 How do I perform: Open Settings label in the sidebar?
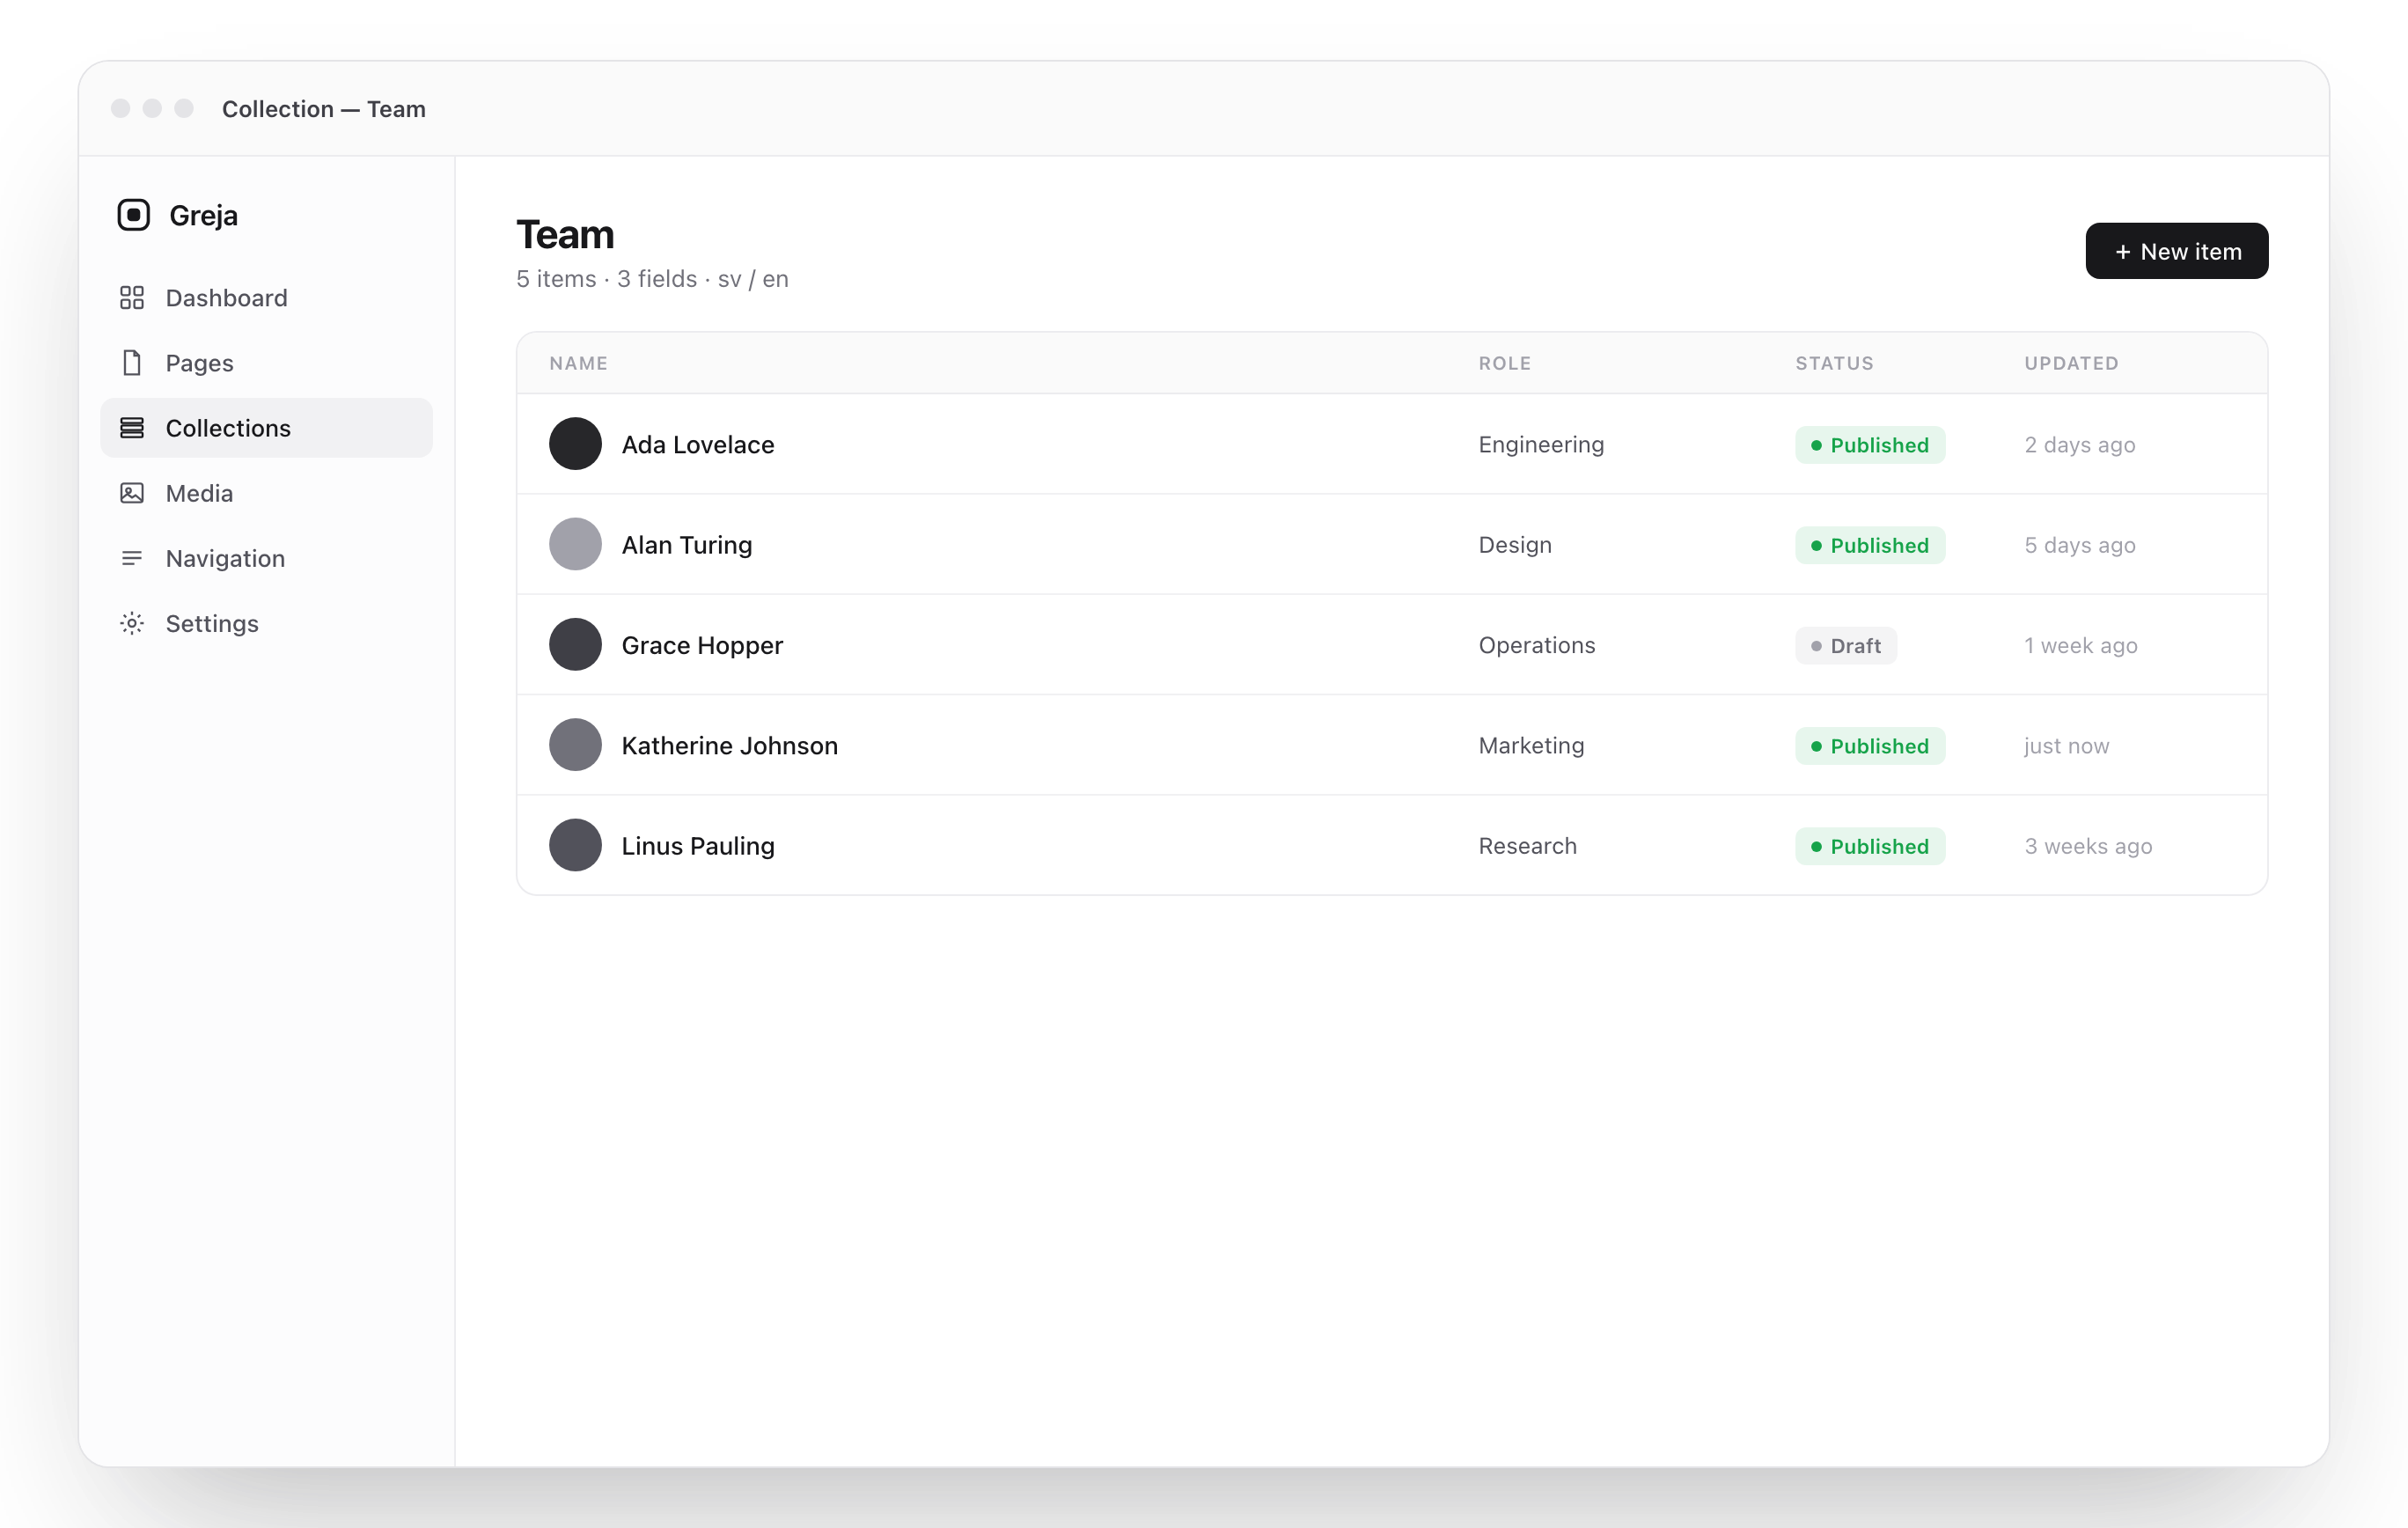(212, 623)
